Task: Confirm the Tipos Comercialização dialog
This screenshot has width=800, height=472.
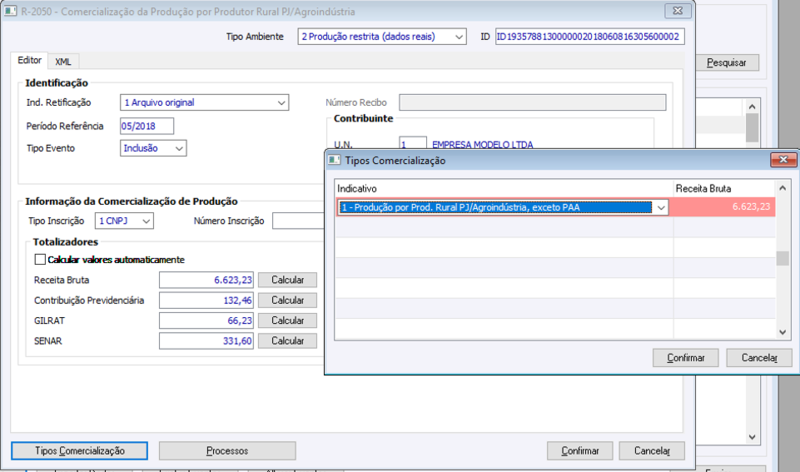Action: pyautogui.click(x=686, y=358)
